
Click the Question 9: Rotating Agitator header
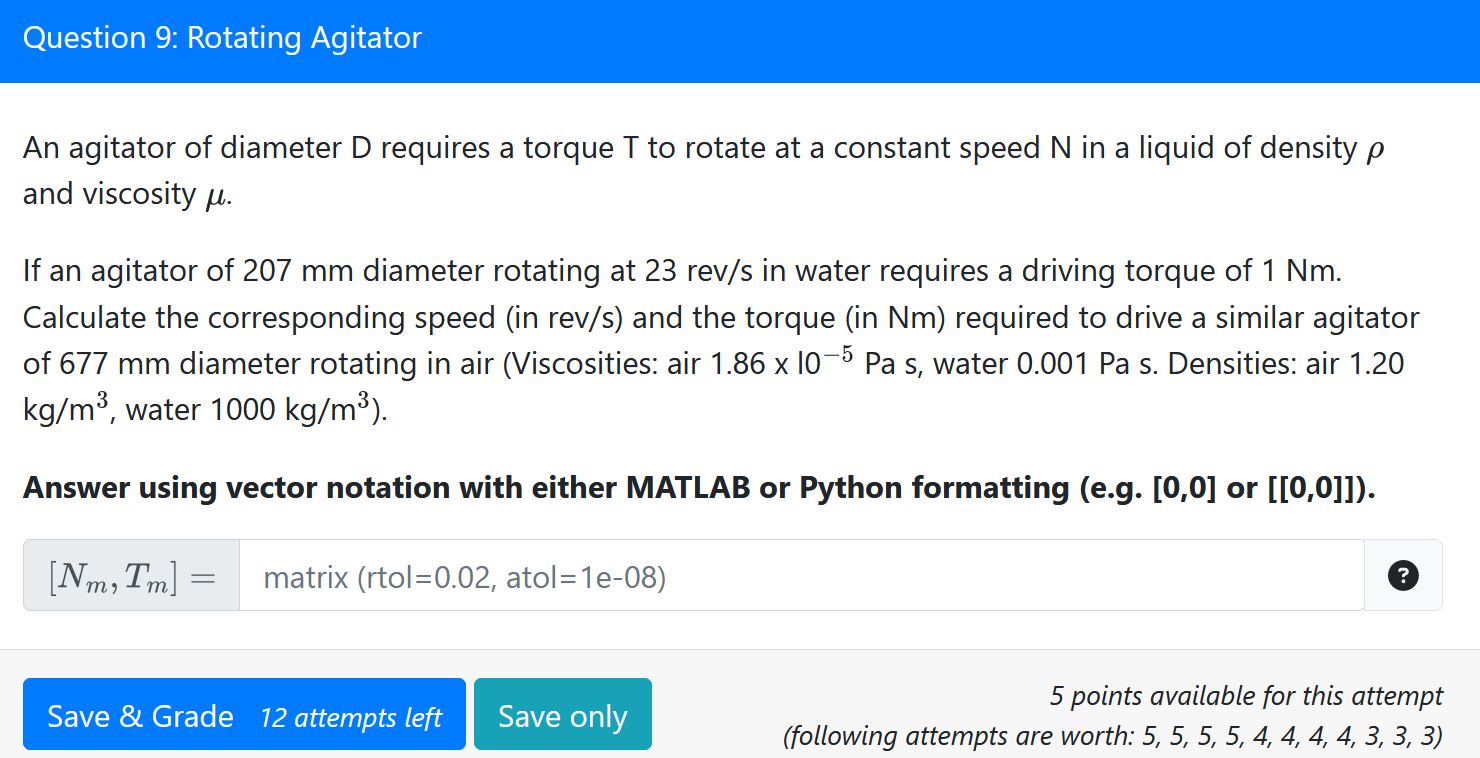click(x=222, y=38)
